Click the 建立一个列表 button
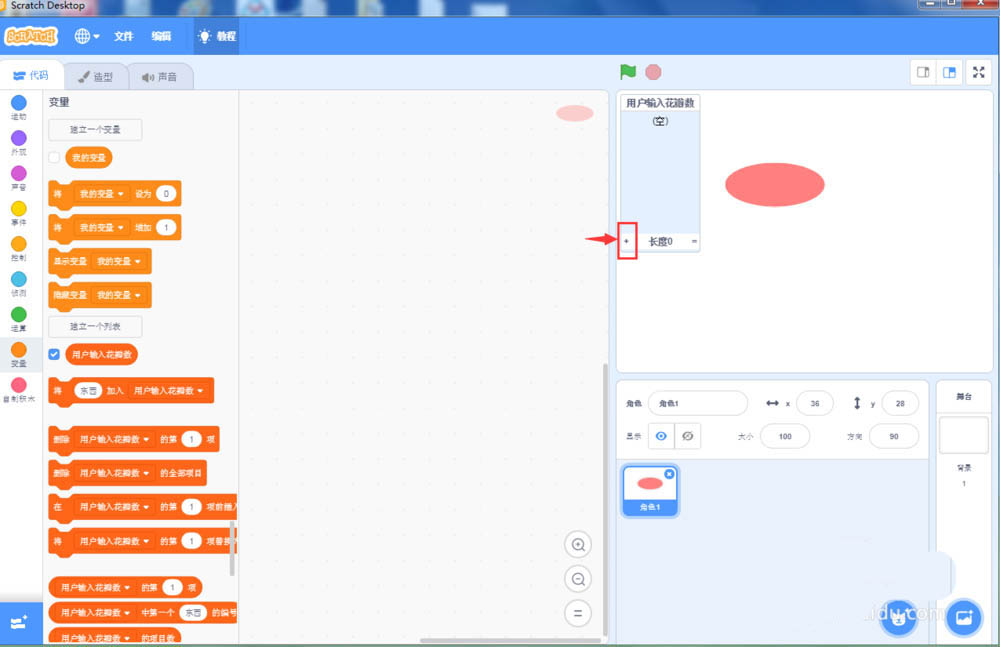The height and width of the screenshot is (647, 1000). coord(94,327)
